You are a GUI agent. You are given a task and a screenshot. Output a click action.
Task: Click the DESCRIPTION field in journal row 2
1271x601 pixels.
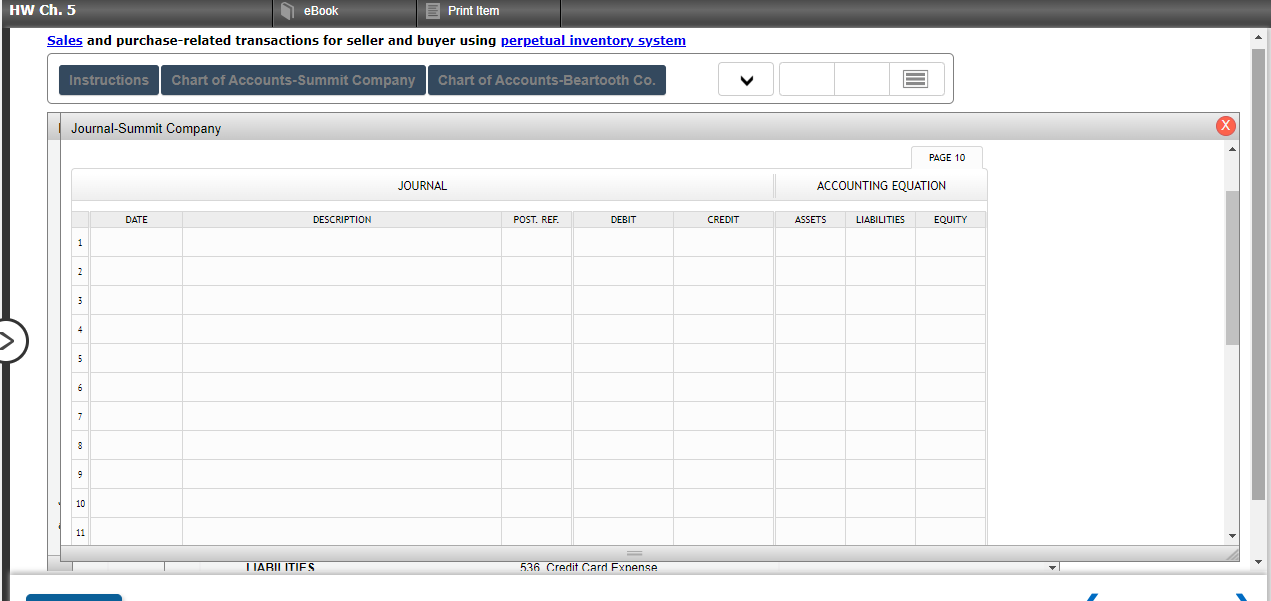[342, 271]
